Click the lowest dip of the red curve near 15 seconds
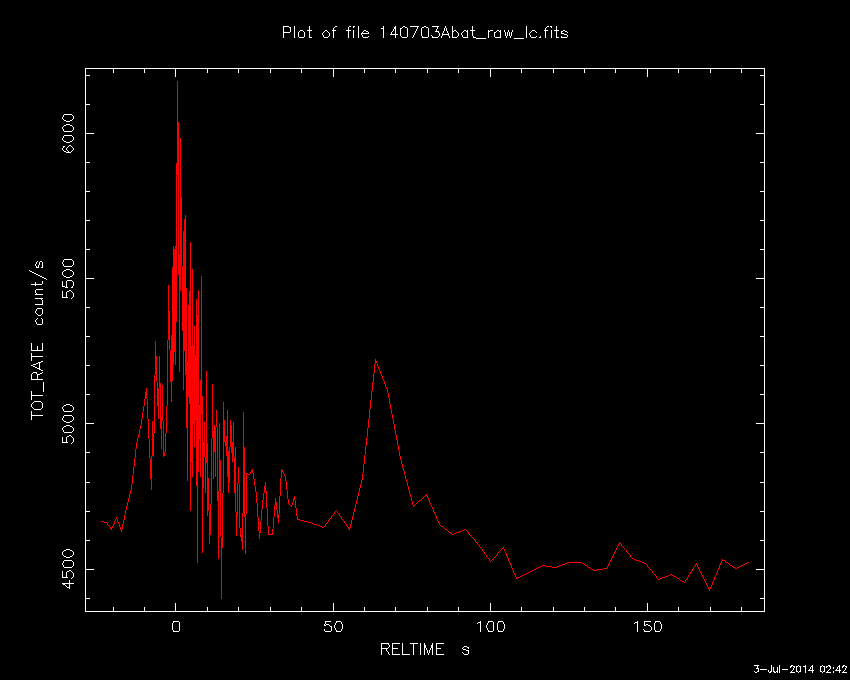This screenshot has height=680, width=850. [x=222, y=598]
